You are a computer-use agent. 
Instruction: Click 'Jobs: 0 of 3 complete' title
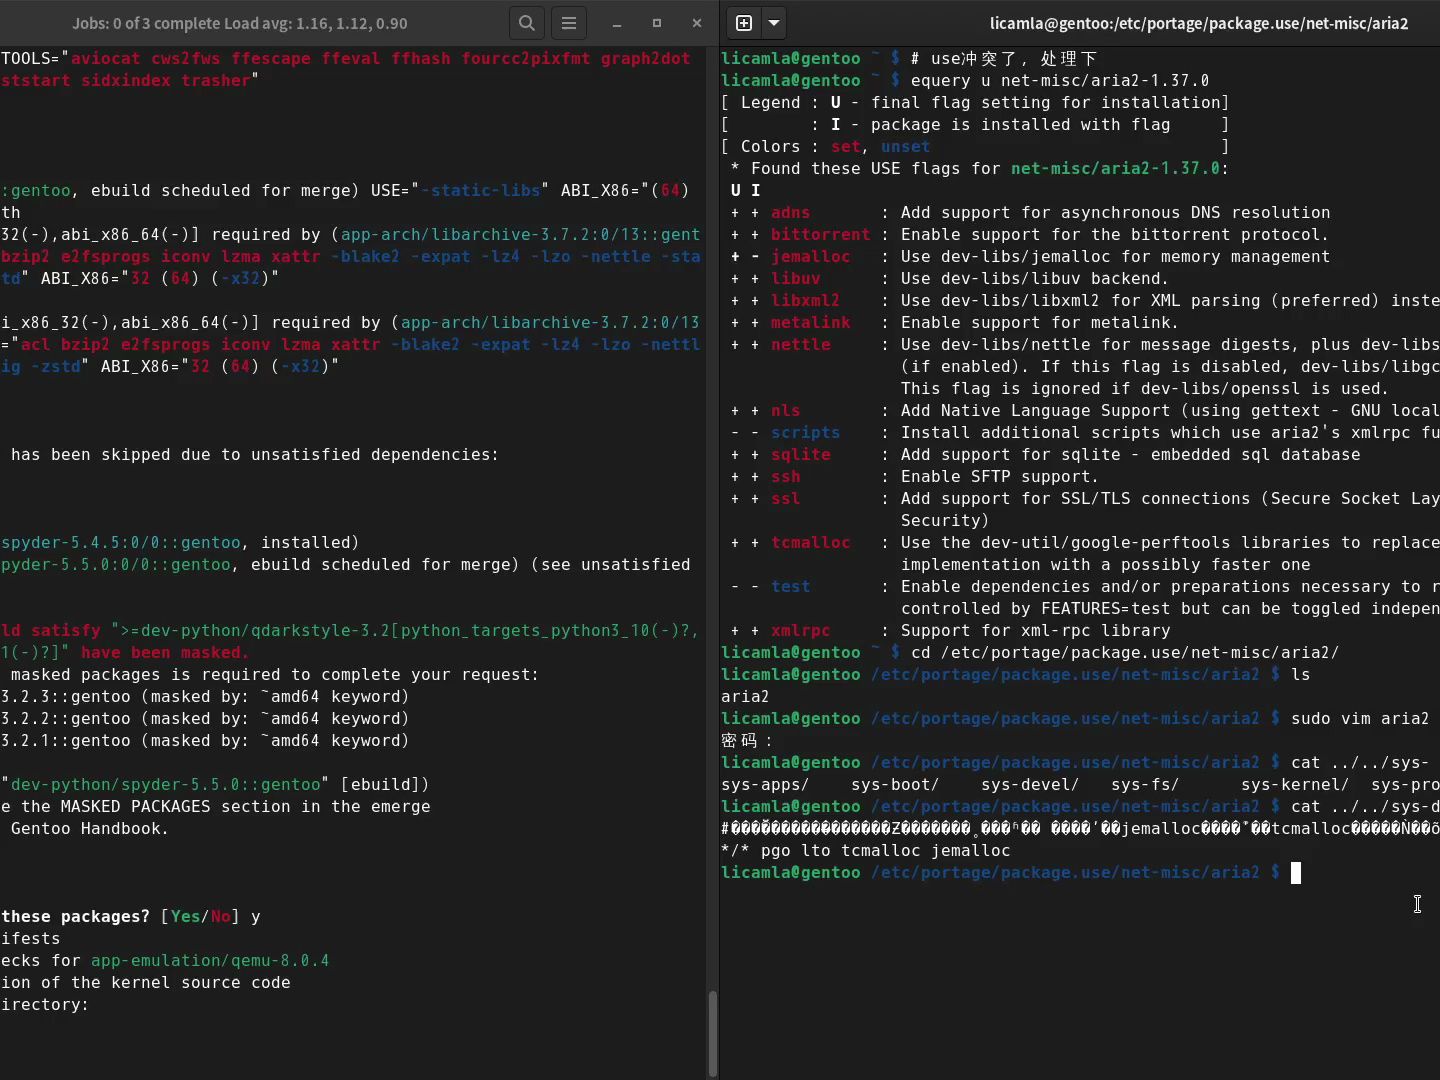point(239,23)
